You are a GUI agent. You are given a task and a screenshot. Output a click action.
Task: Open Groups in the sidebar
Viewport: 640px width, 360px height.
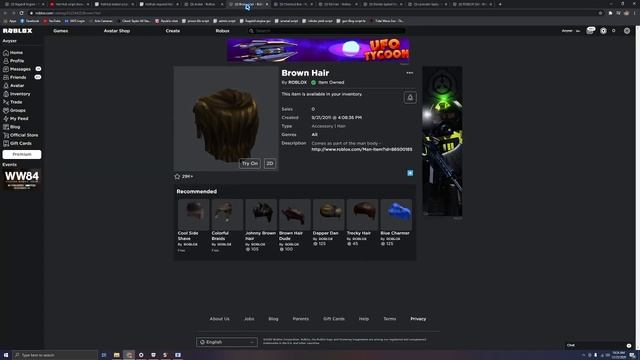(14, 110)
